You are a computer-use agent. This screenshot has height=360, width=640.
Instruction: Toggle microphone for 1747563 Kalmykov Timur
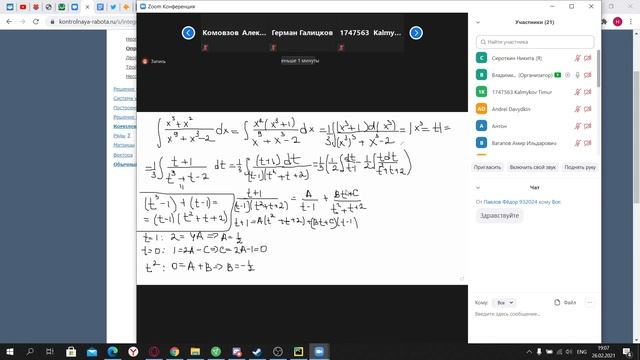click(x=578, y=92)
